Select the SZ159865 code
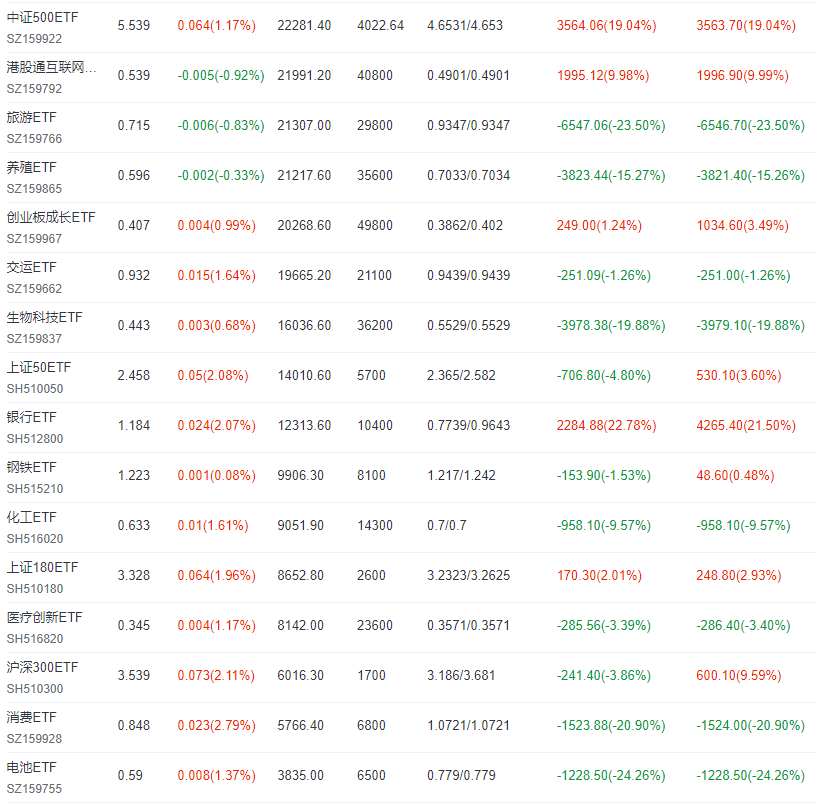 [34, 189]
